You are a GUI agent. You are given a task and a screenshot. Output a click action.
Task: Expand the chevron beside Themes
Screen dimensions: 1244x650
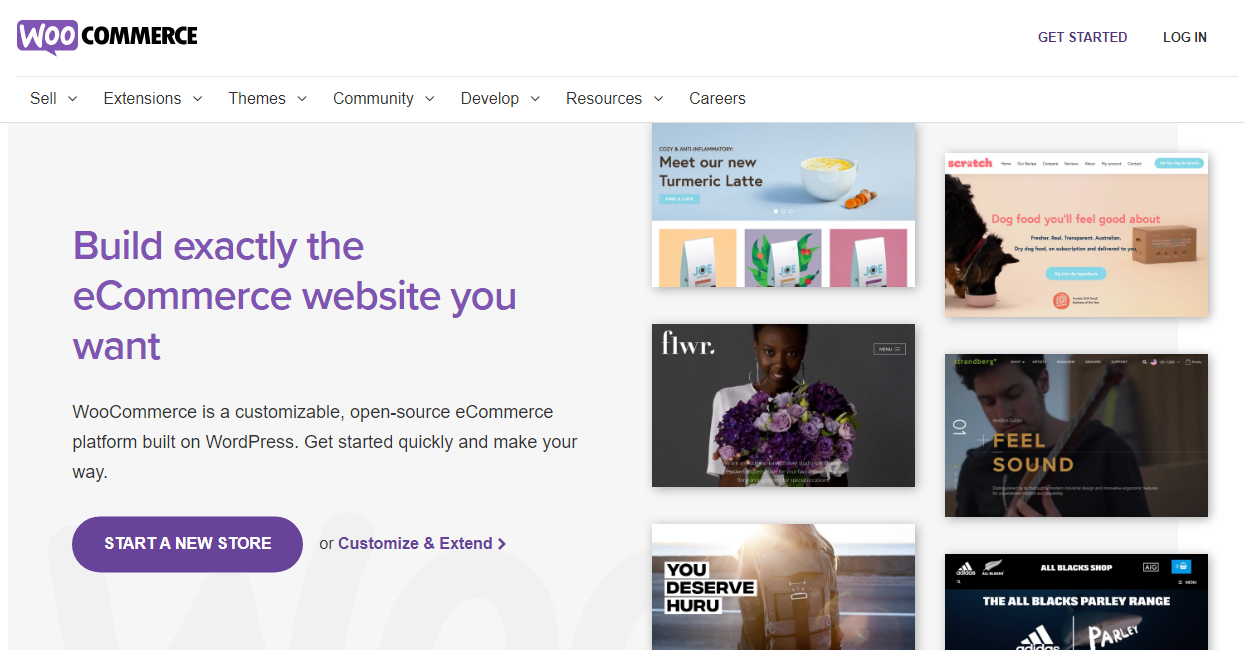point(301,99)
